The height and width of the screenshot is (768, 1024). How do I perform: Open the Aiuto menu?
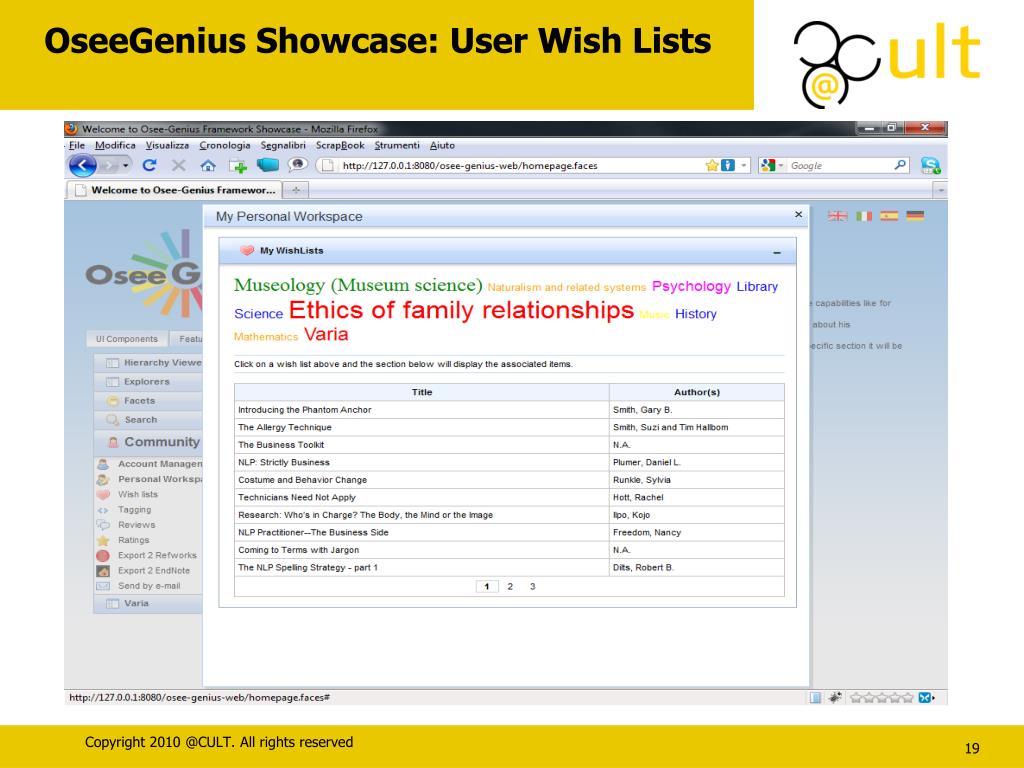[442, 146]
